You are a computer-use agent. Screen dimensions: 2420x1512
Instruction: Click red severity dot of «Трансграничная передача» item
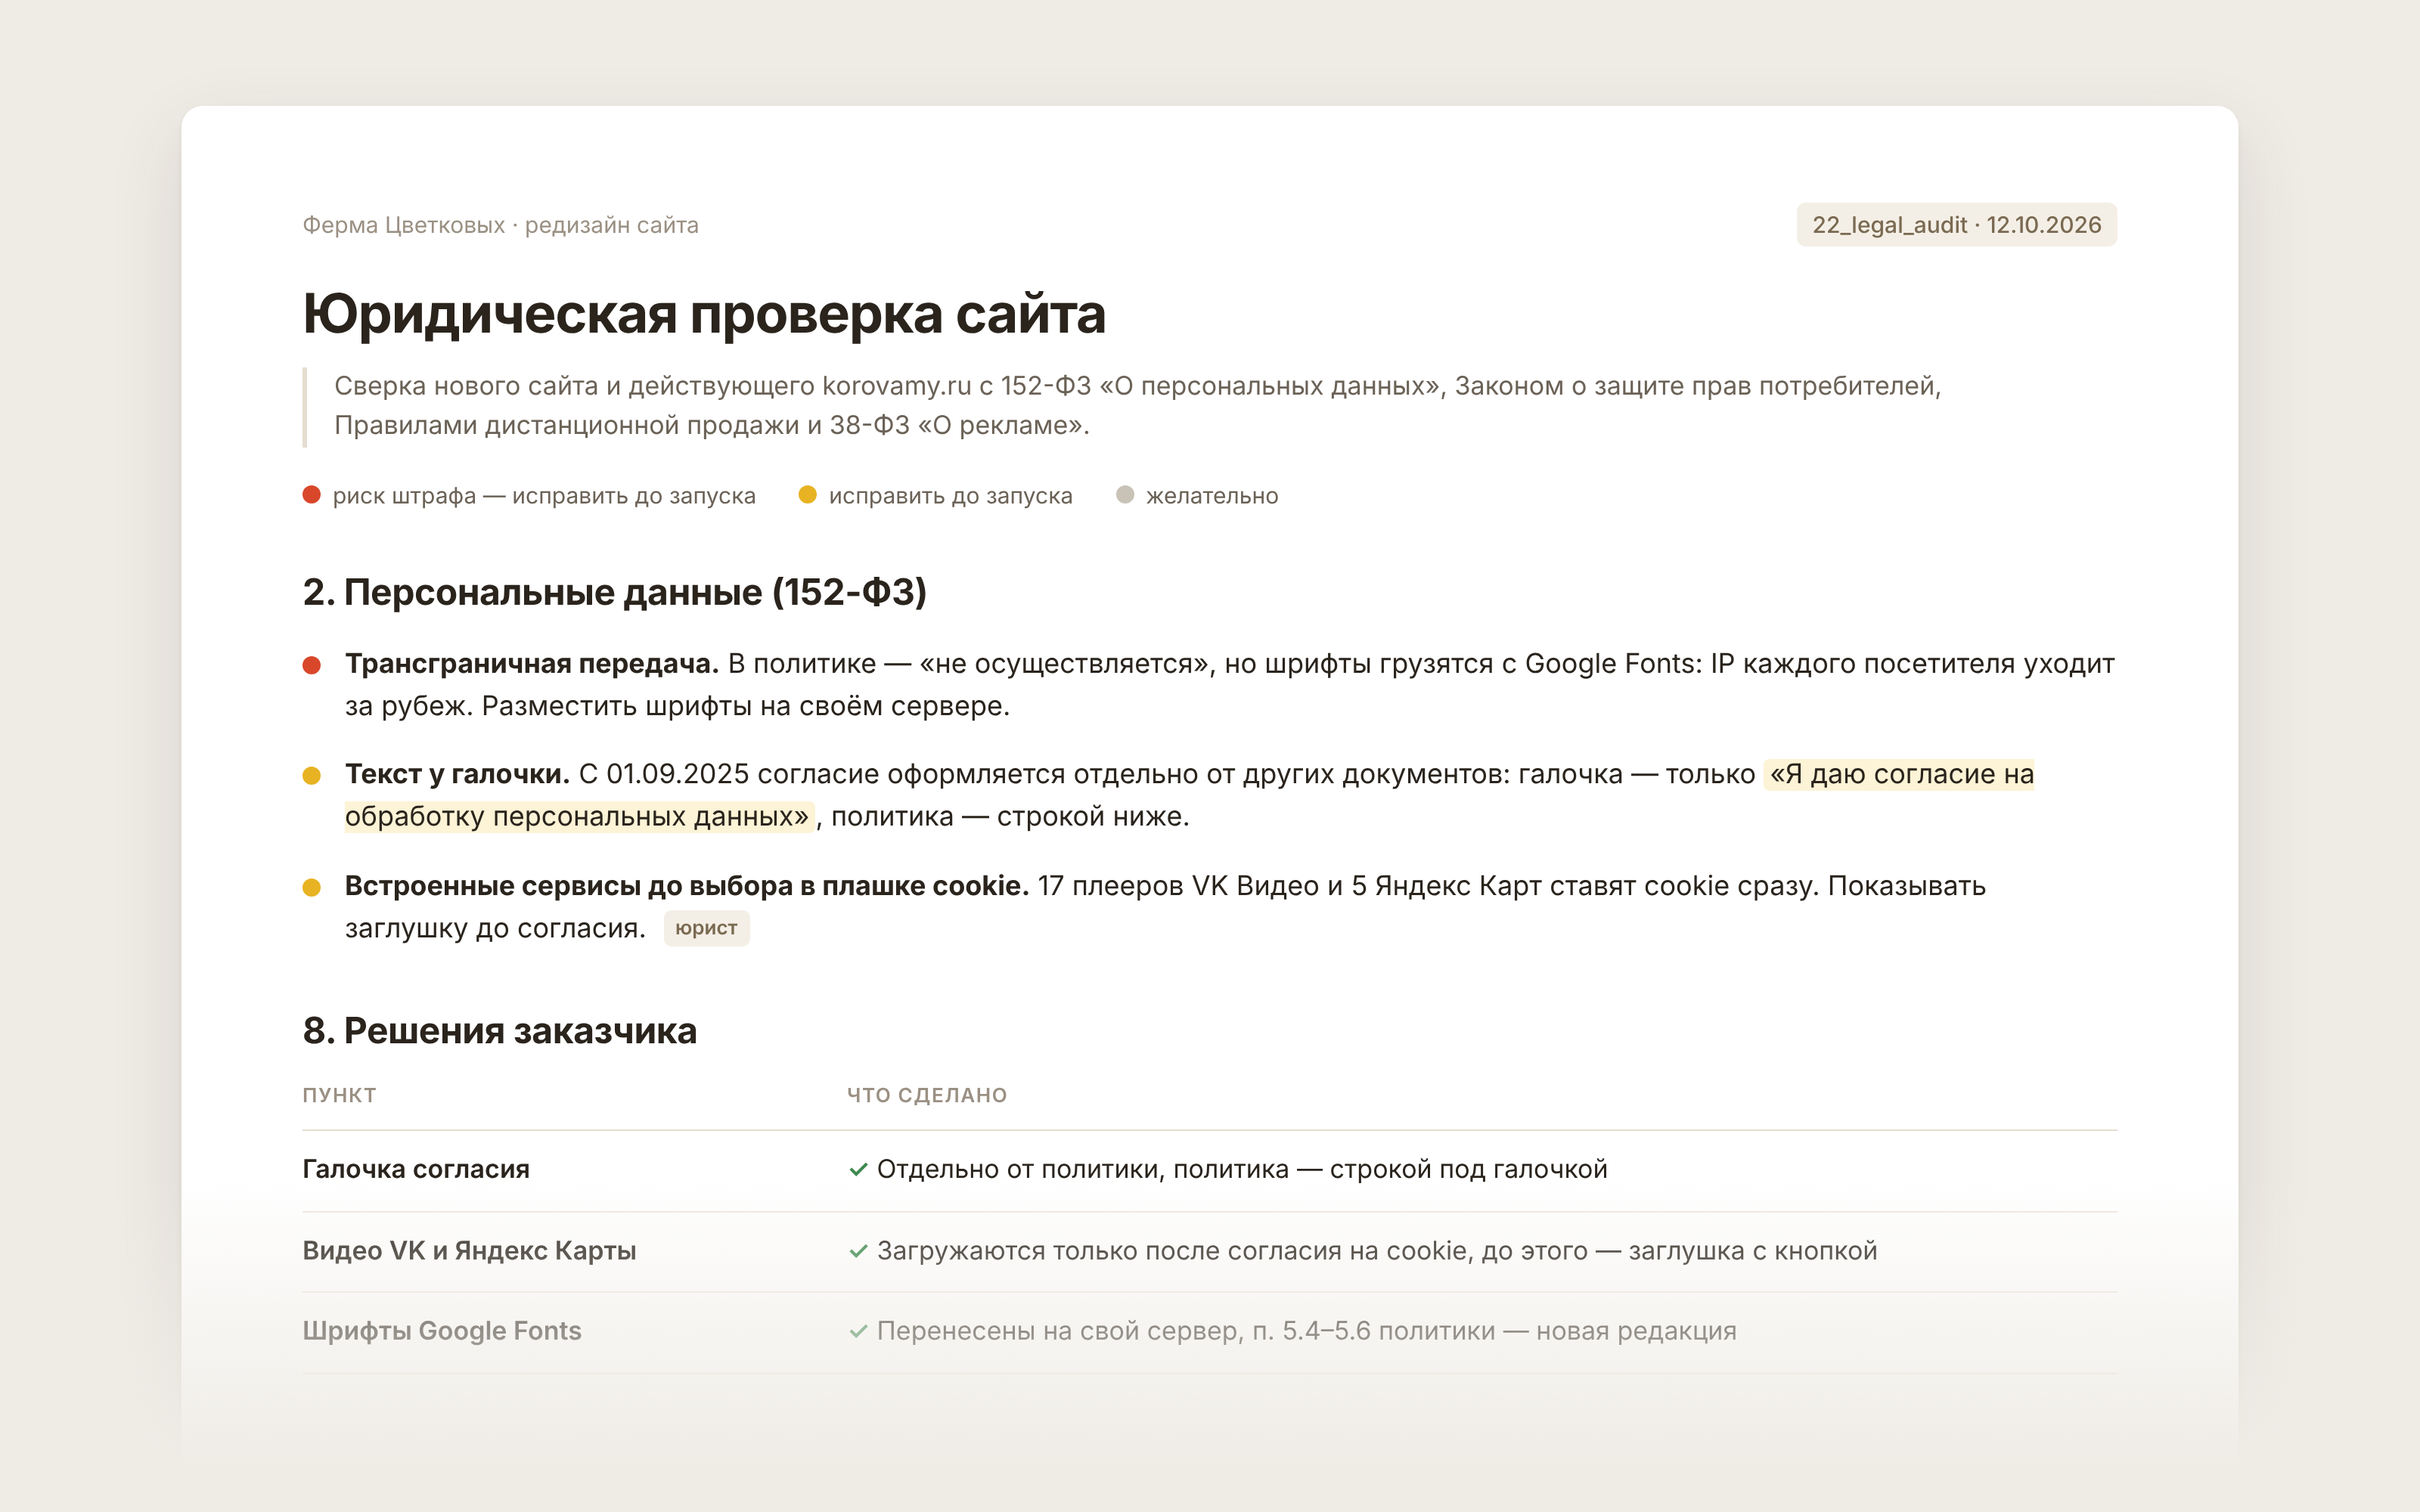click(311, 665)
